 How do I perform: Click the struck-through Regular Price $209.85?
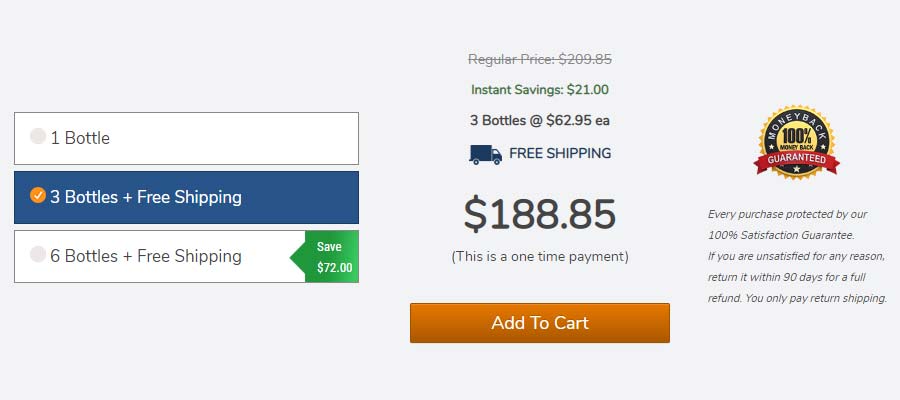[x=540, y=59]
